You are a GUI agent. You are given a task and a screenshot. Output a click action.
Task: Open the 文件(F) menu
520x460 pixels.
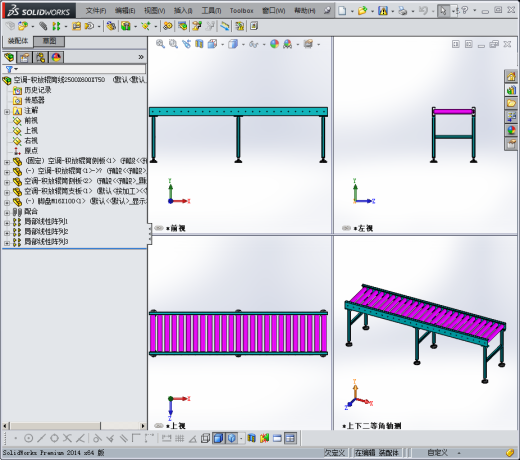(x=96, y=11)
